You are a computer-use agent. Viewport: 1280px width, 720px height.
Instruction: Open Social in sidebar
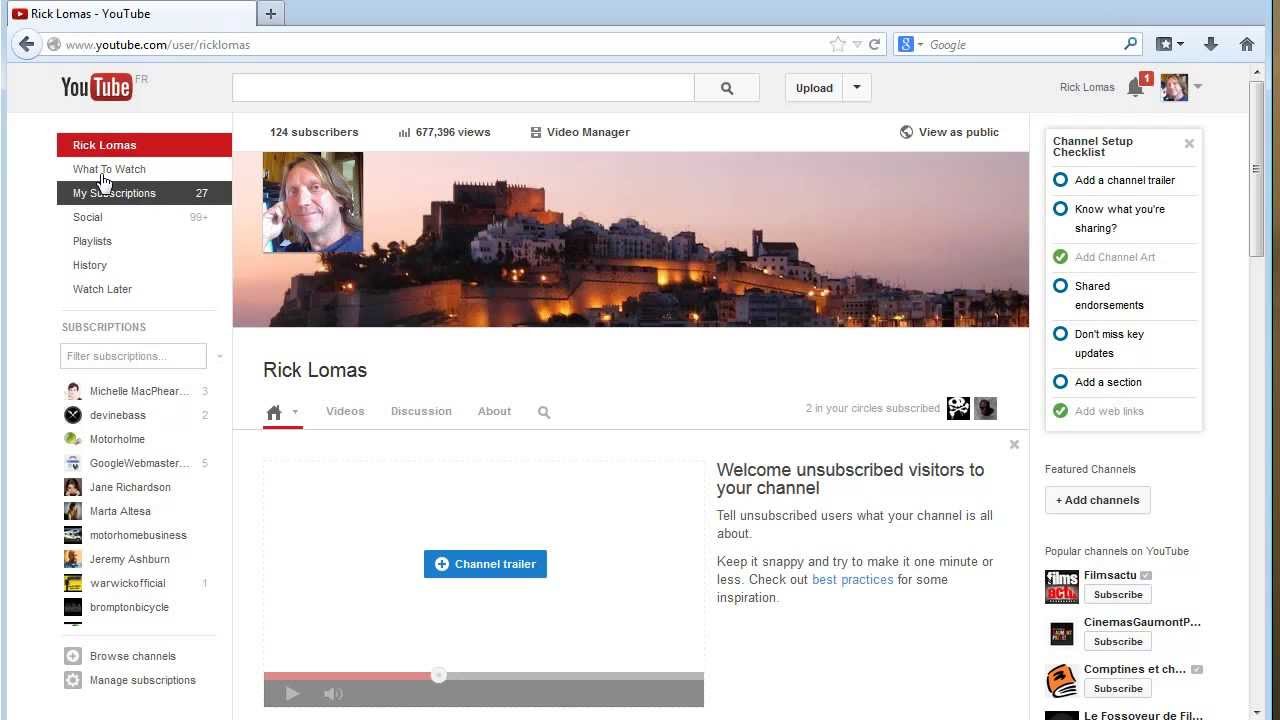(x=144, y=217)
